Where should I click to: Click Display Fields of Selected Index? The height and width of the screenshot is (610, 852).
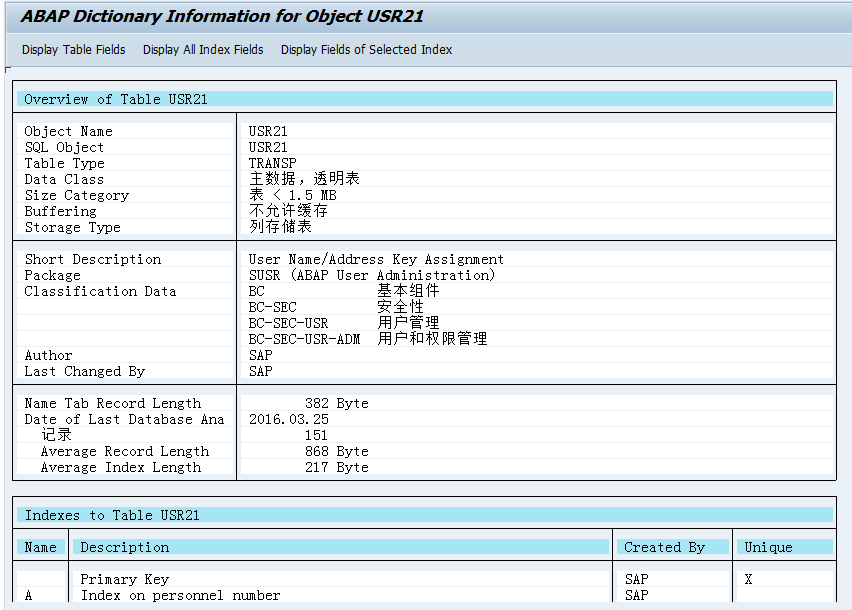click(x=366, y=49)
